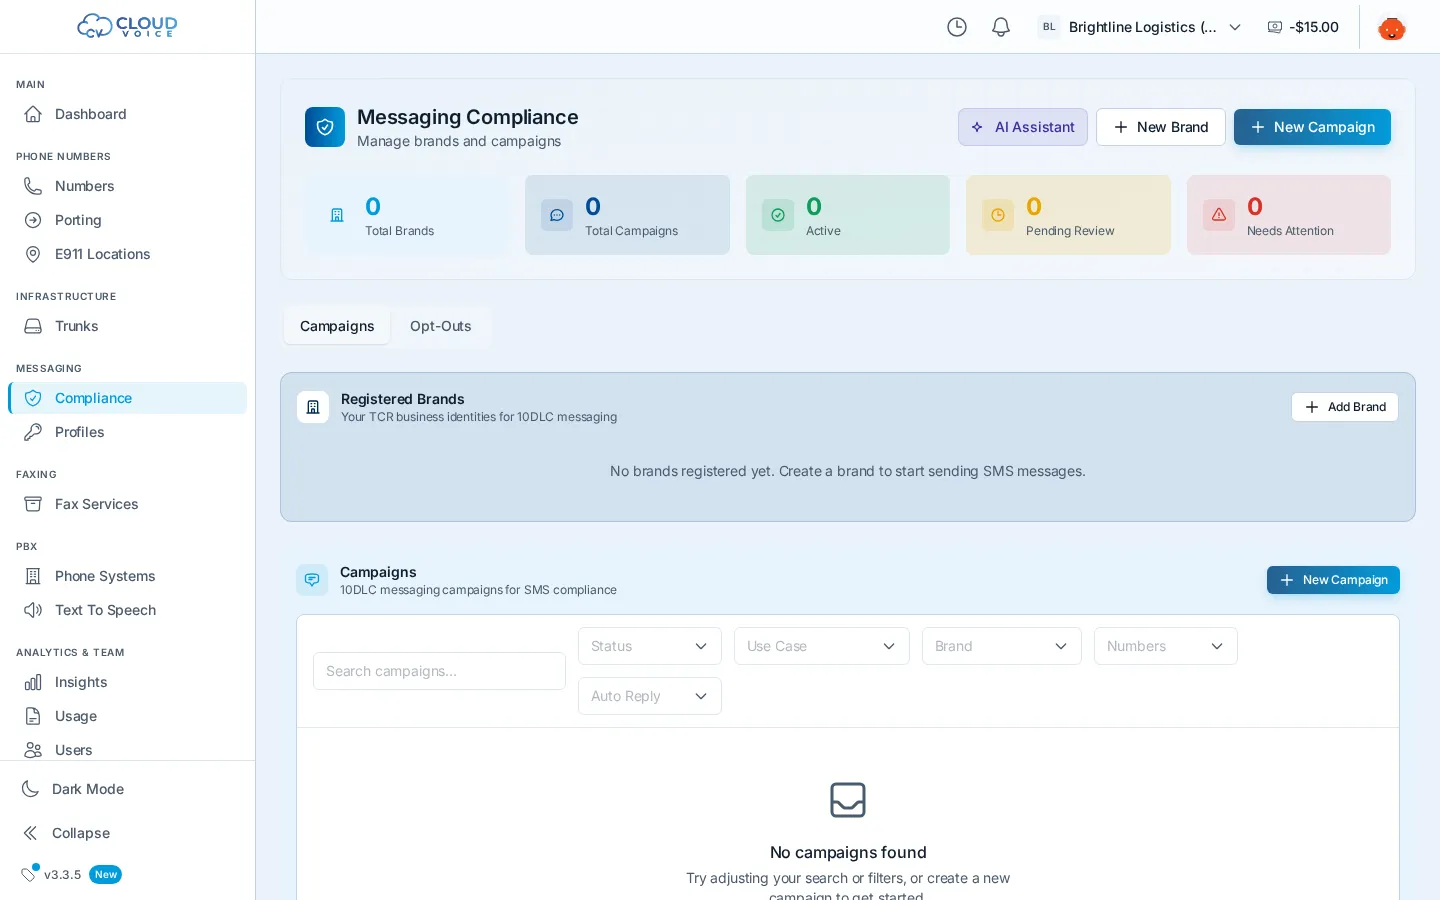Open the Brand filter dropdown
Viewport: 1440px width, 900px height.
[1002, 646]
